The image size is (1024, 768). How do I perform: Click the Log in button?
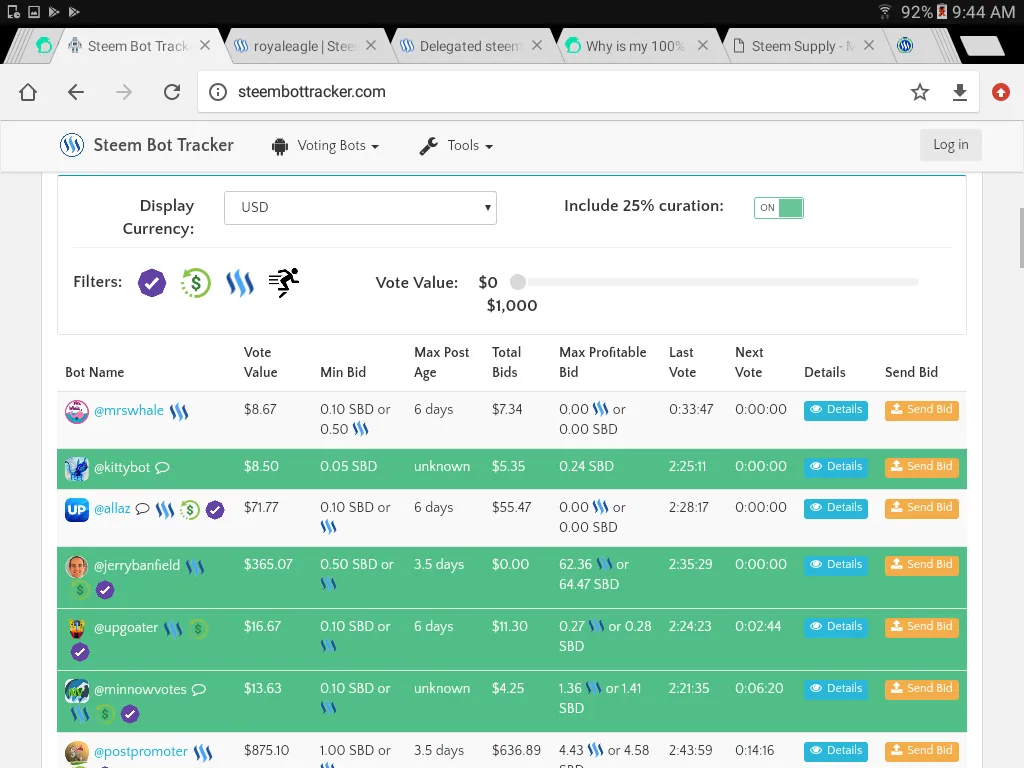point(950,144)
